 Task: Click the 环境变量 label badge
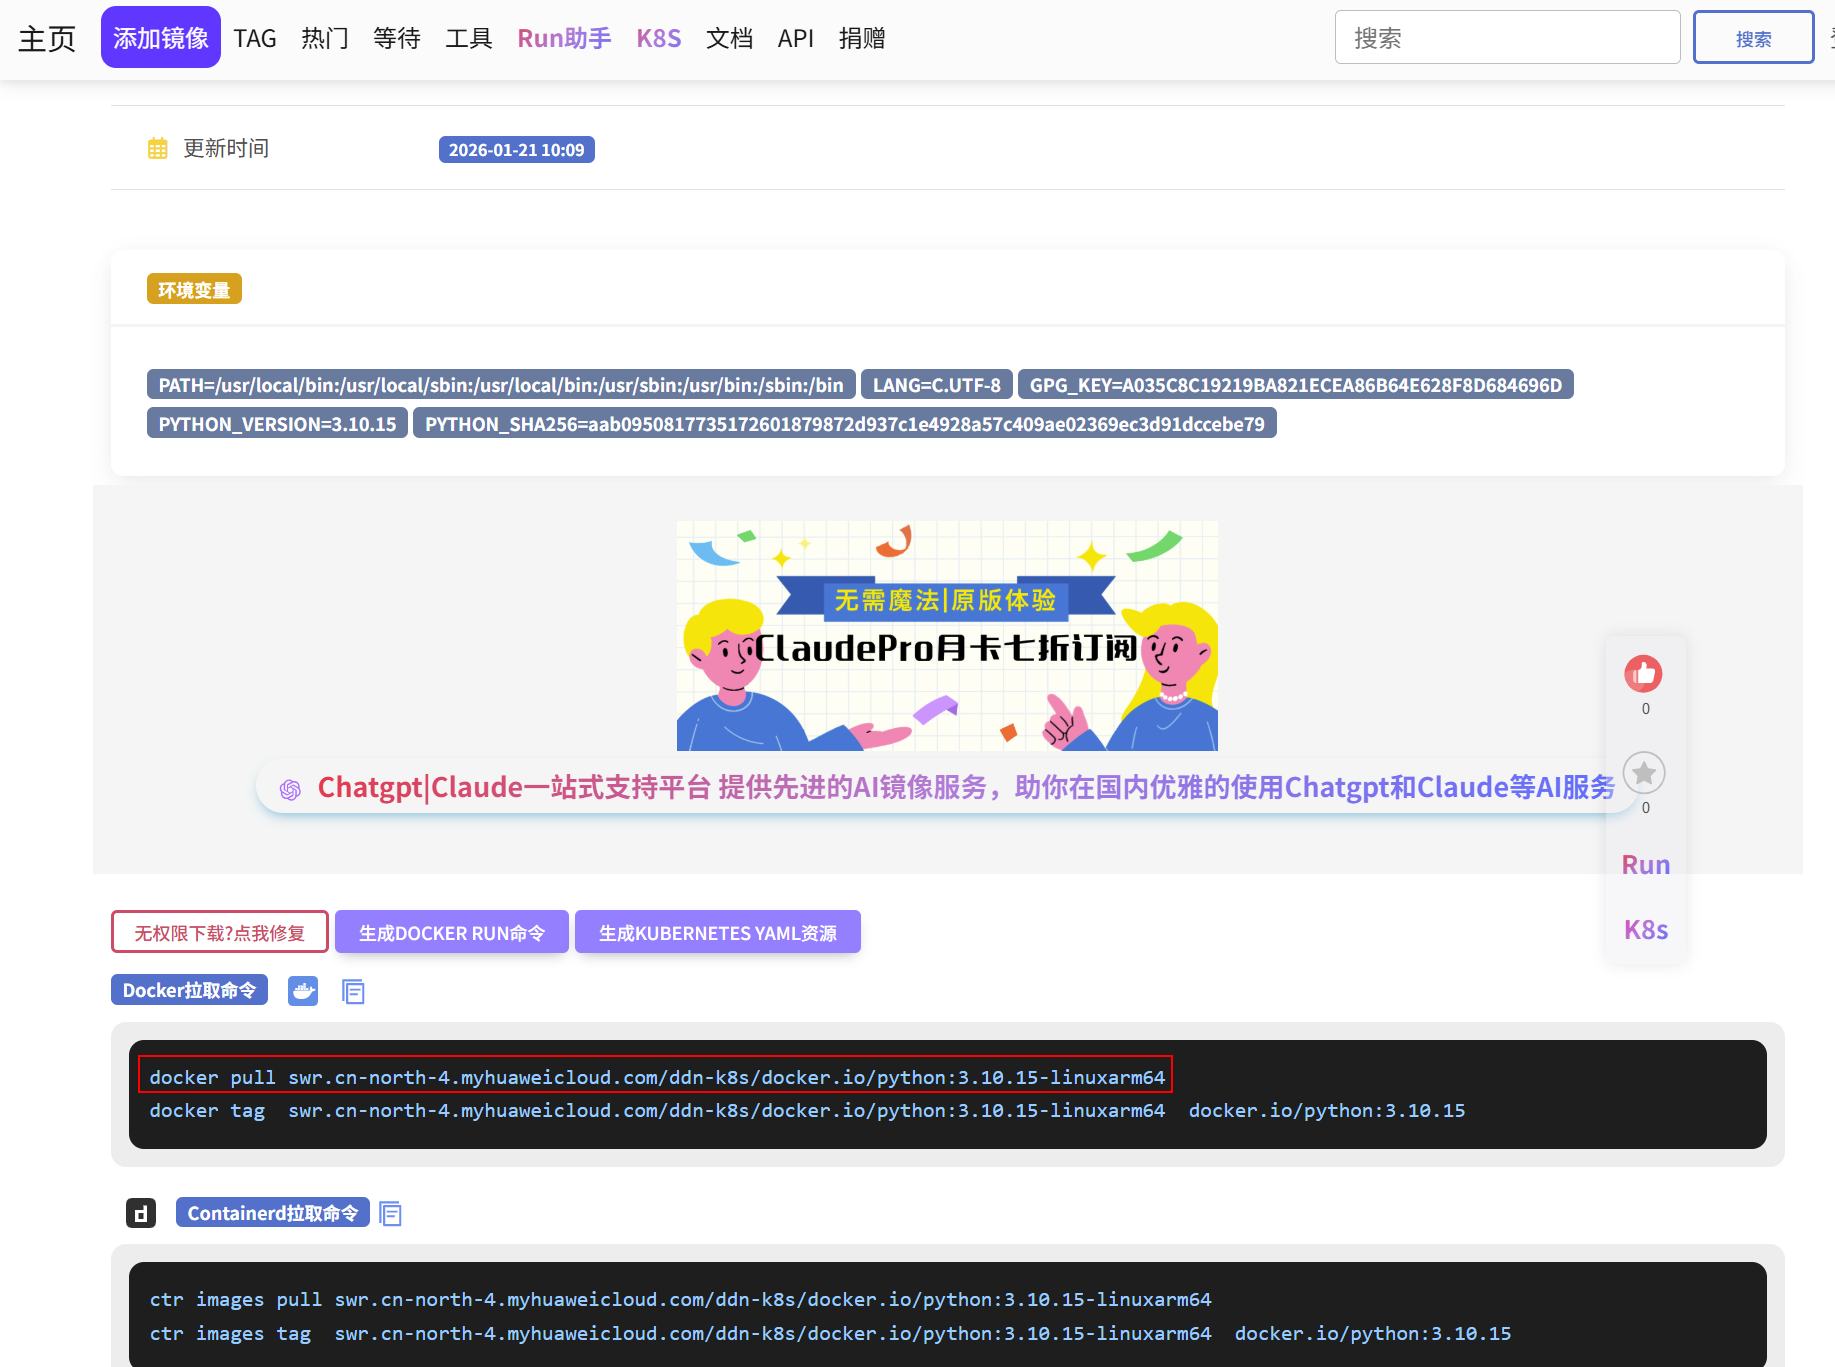pos(194,289)
